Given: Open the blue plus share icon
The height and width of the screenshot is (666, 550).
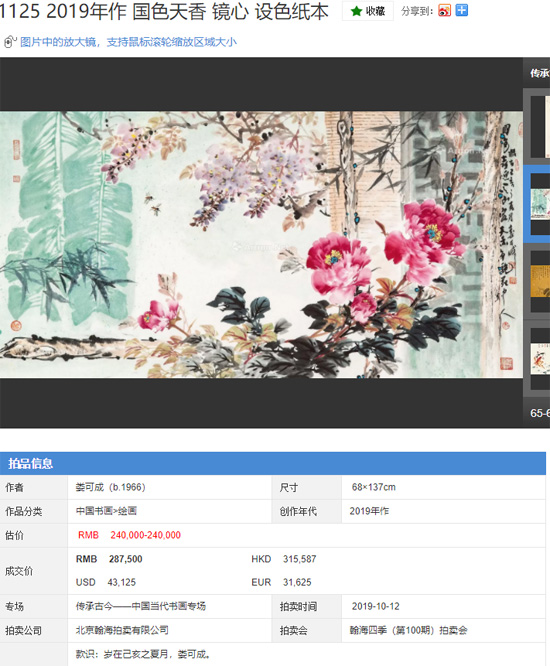Looking at the screenshot, I should tap(462, 10).
